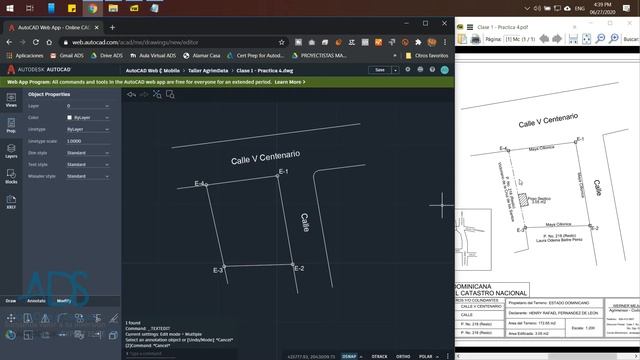Click the Chrome address bar

pos(174,42)
